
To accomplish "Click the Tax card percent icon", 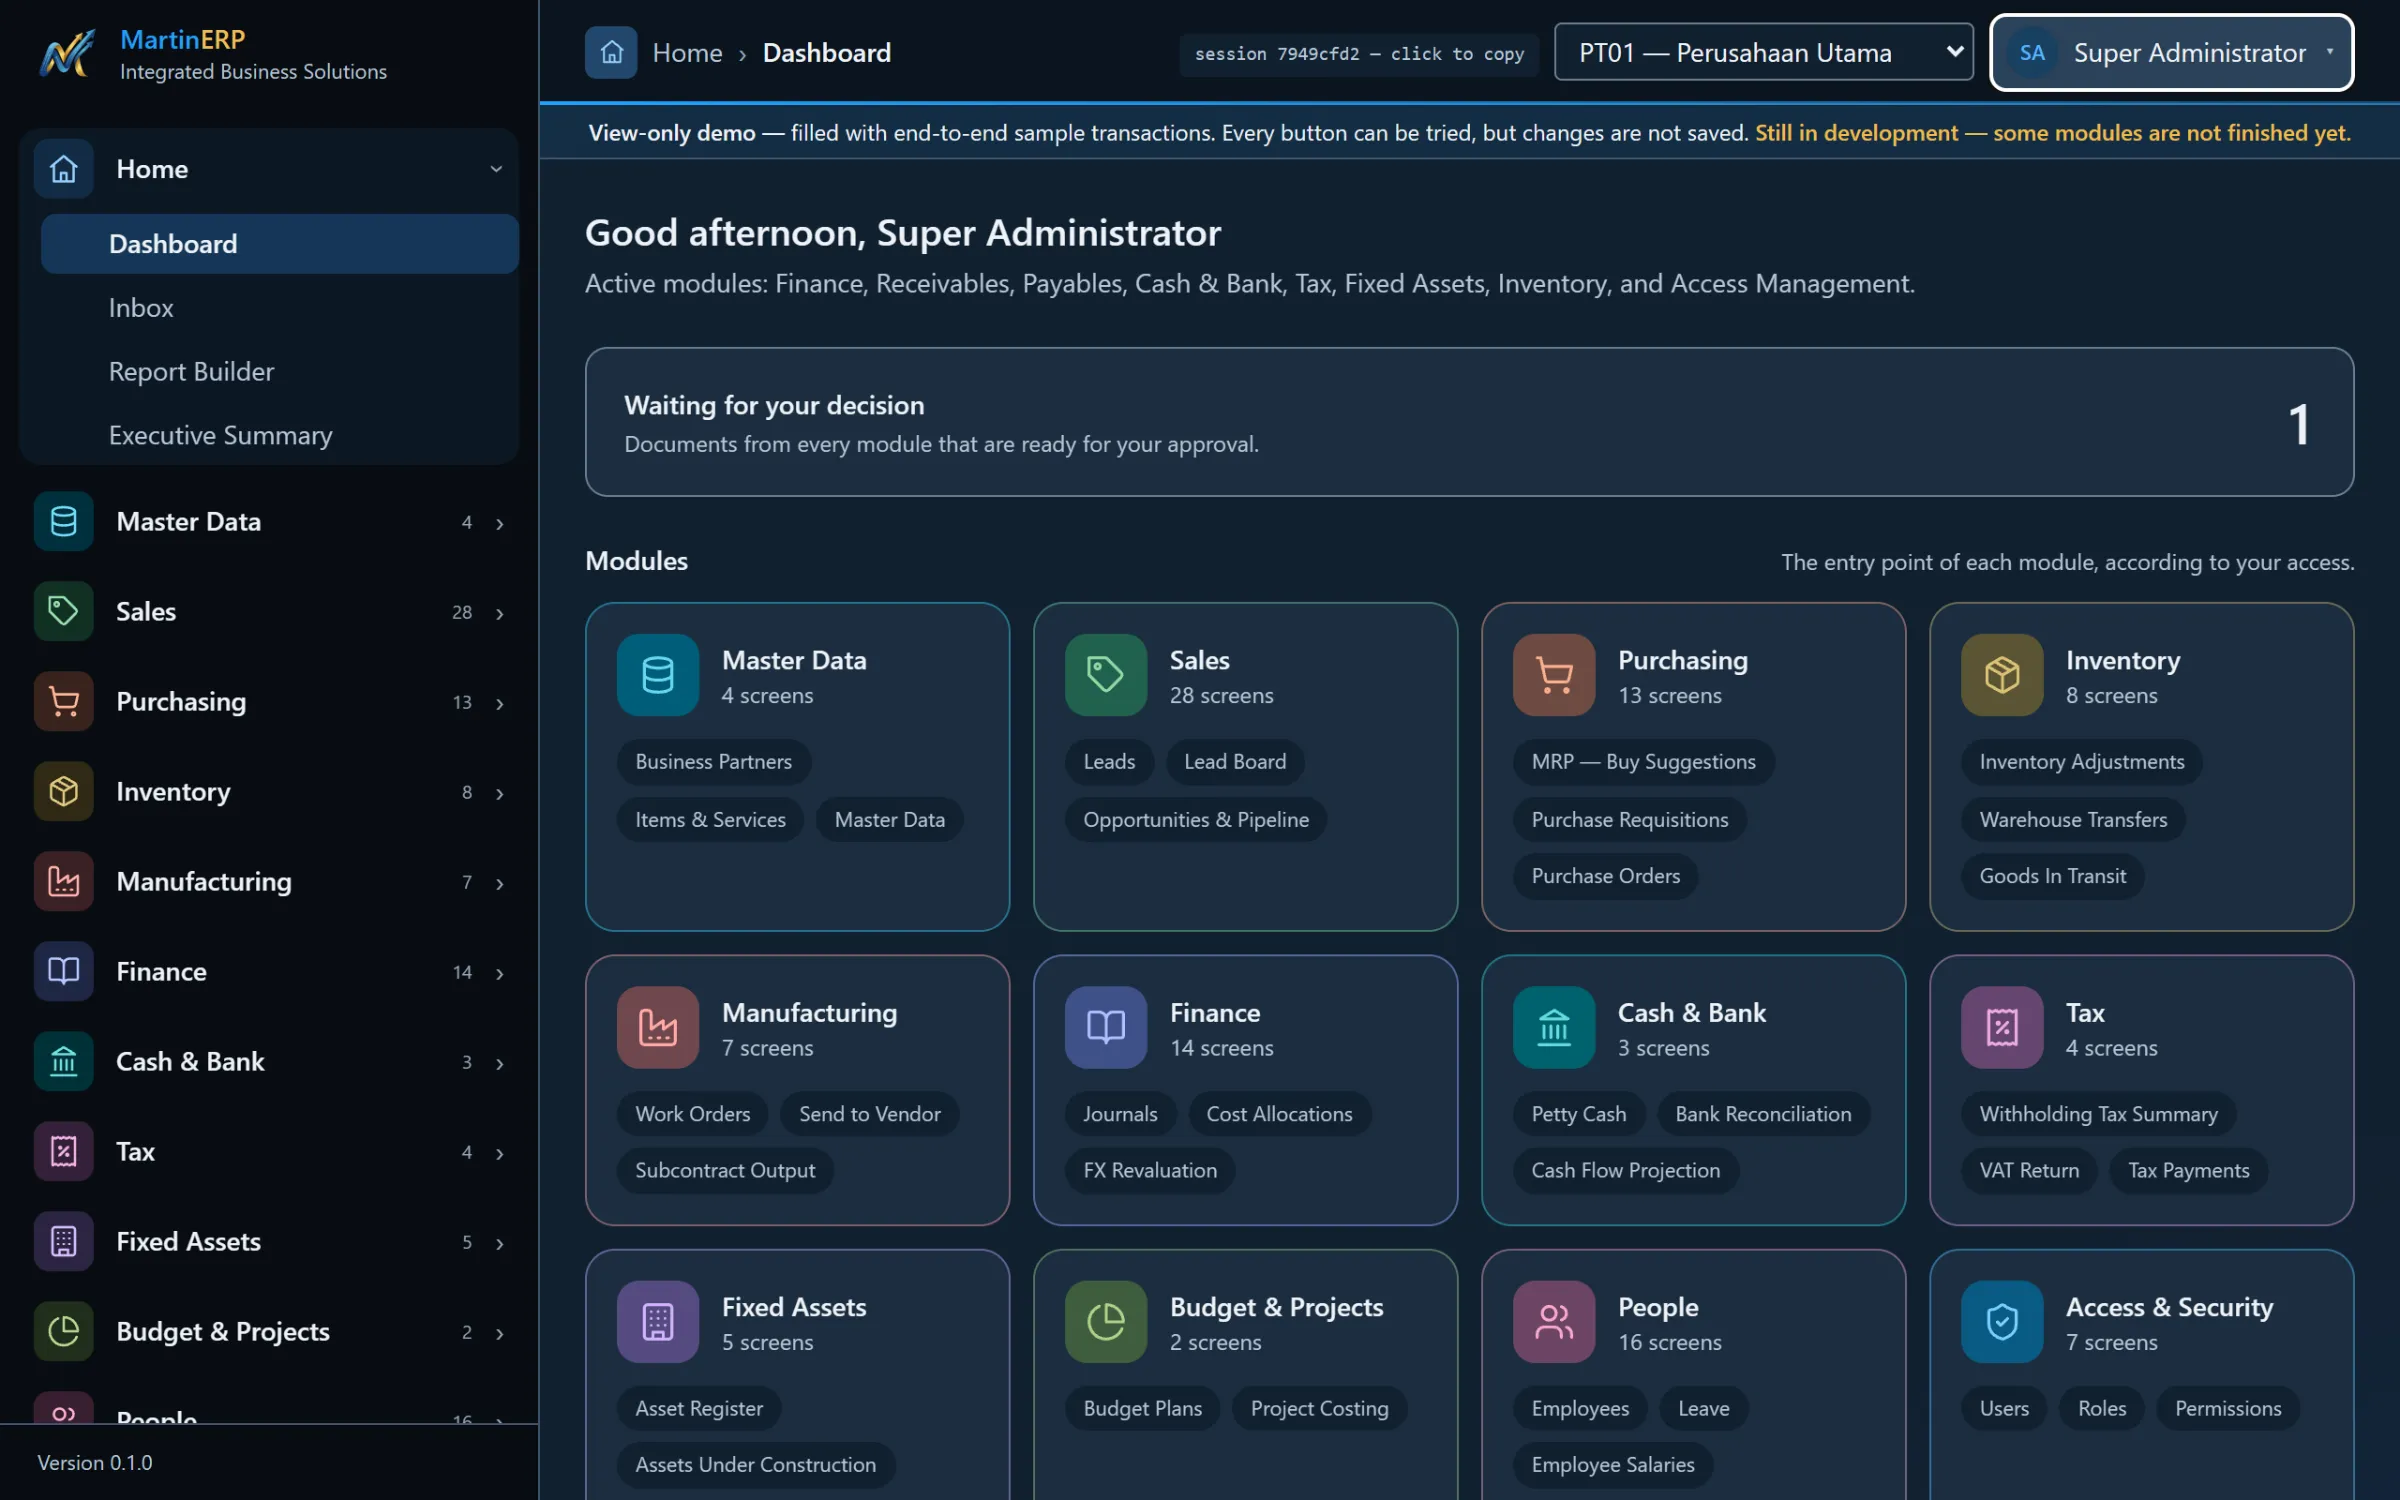I will [x=2002, y=1027].
